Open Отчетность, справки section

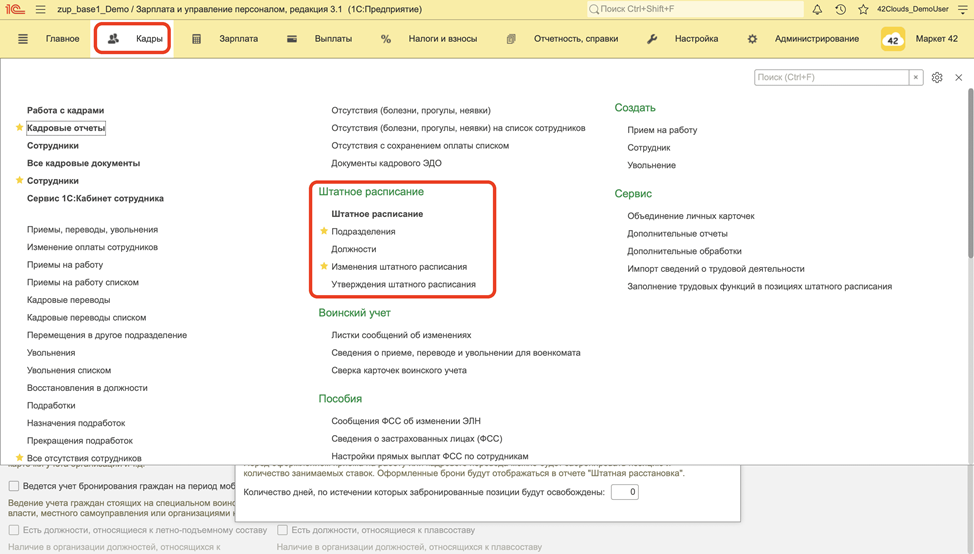pos(576,39)
